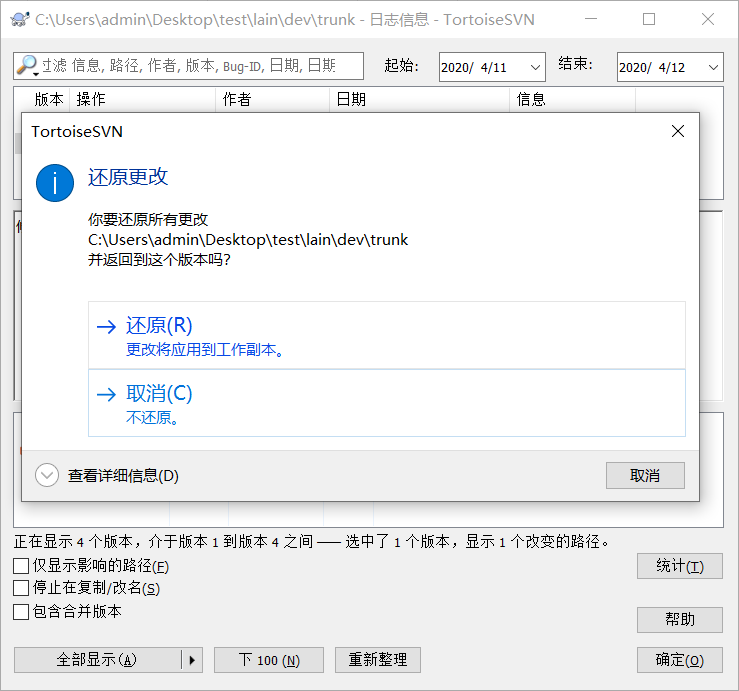The image size is (739, 691).
Task: Click the 帮助 help button
Action: 680,619
